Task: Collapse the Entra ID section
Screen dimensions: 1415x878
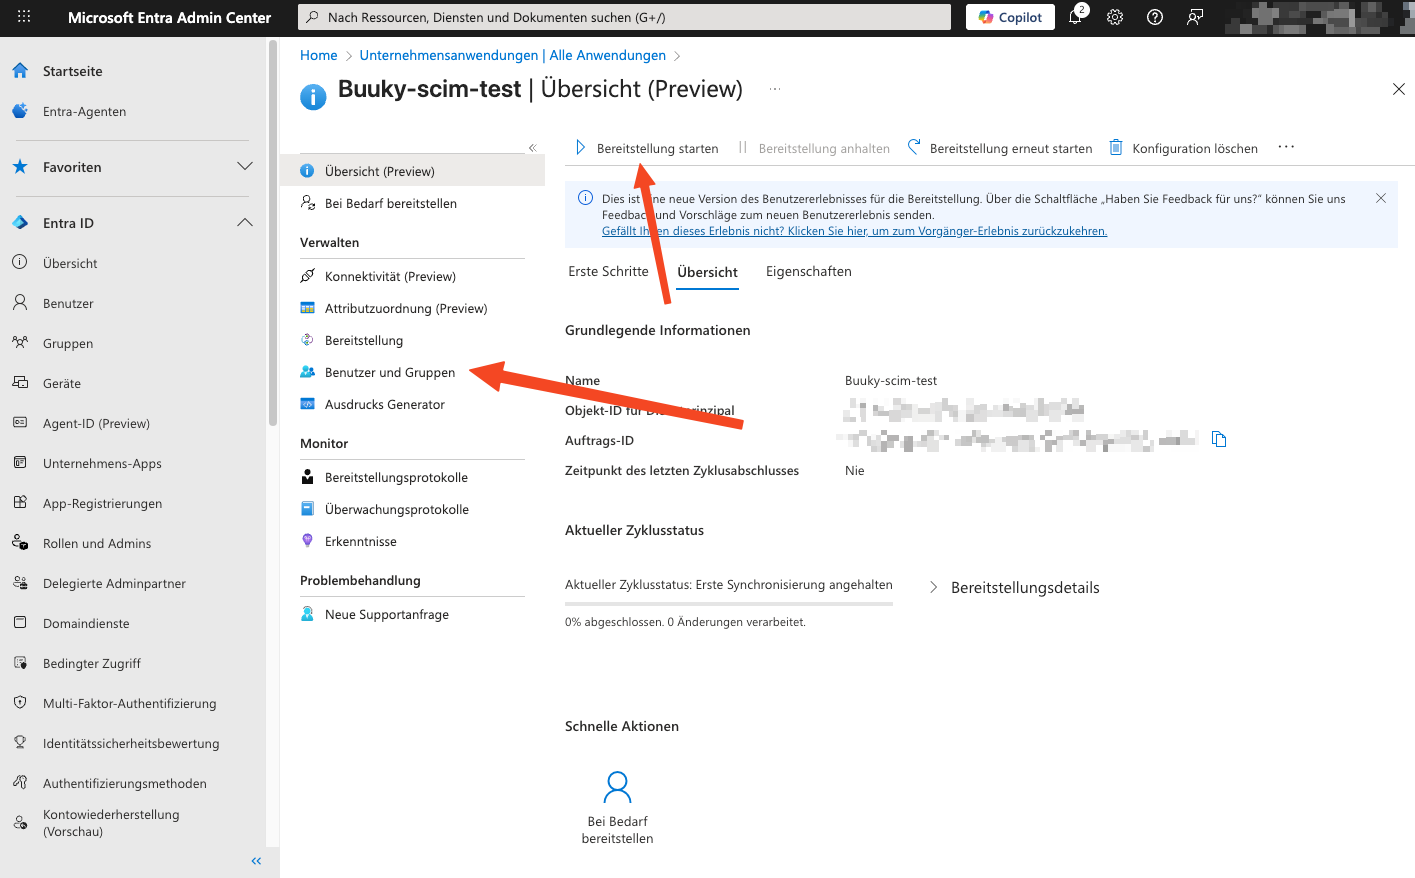Action: (x=244, y=223)
